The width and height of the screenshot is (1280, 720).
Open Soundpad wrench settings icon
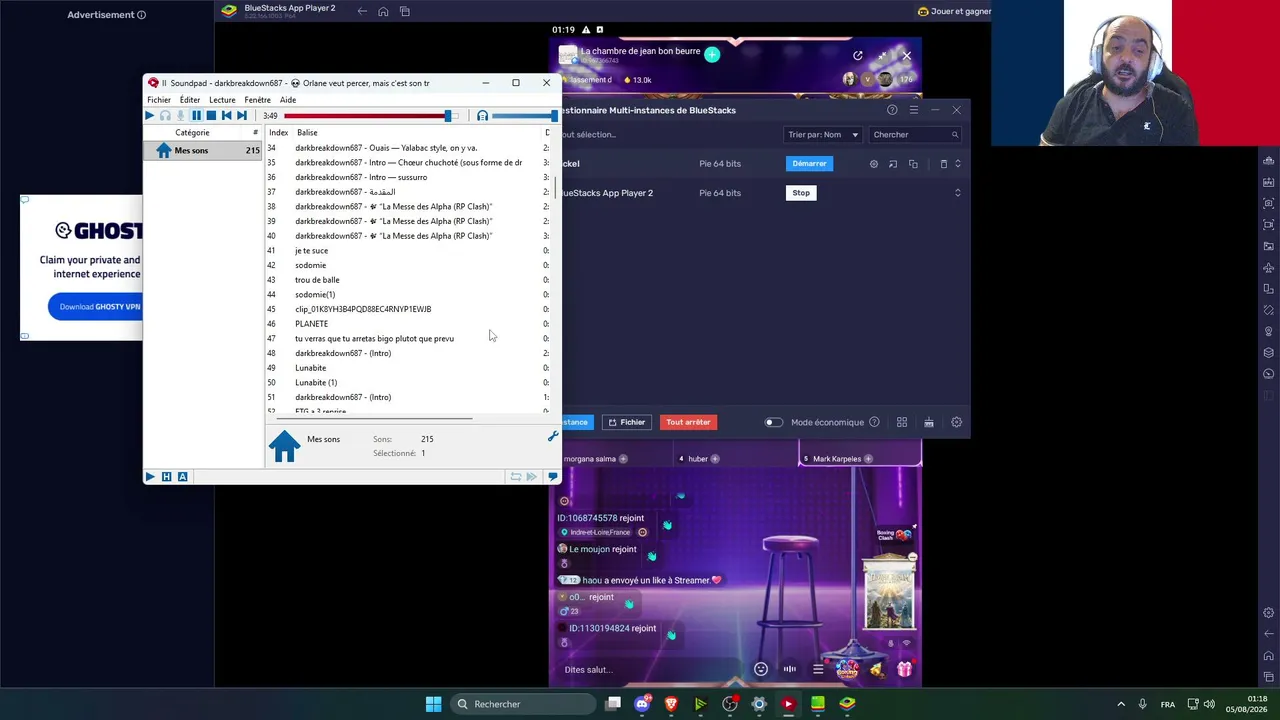552,436
